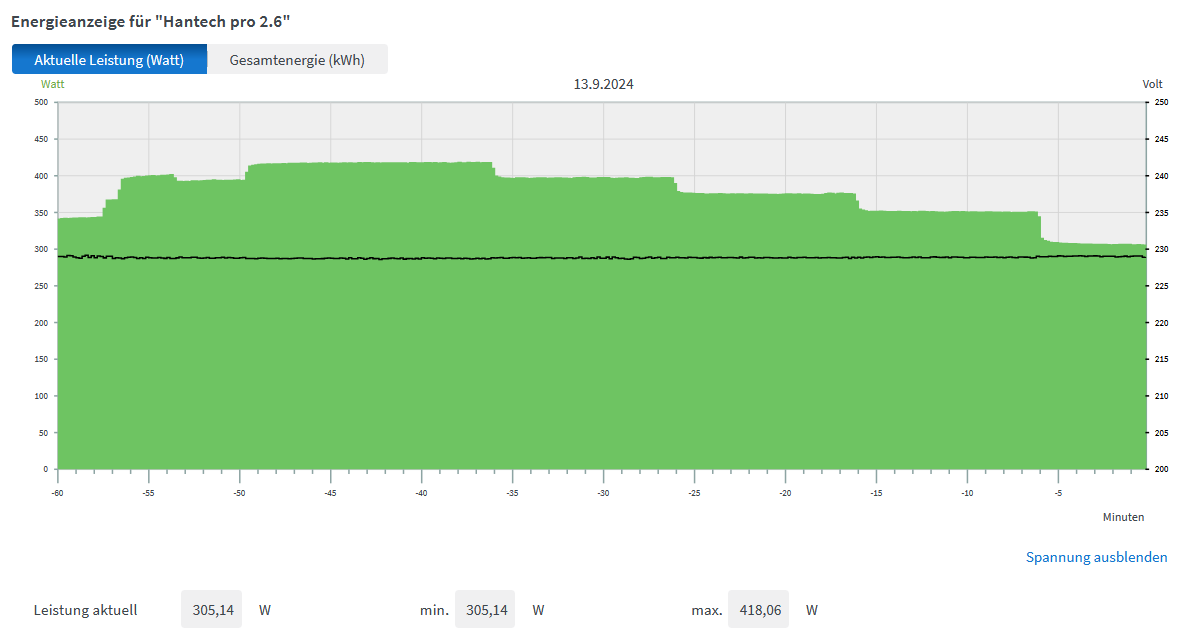Select the max. 418,06 value field
This screenshot has width=1187, height=631.
(757, 609)
